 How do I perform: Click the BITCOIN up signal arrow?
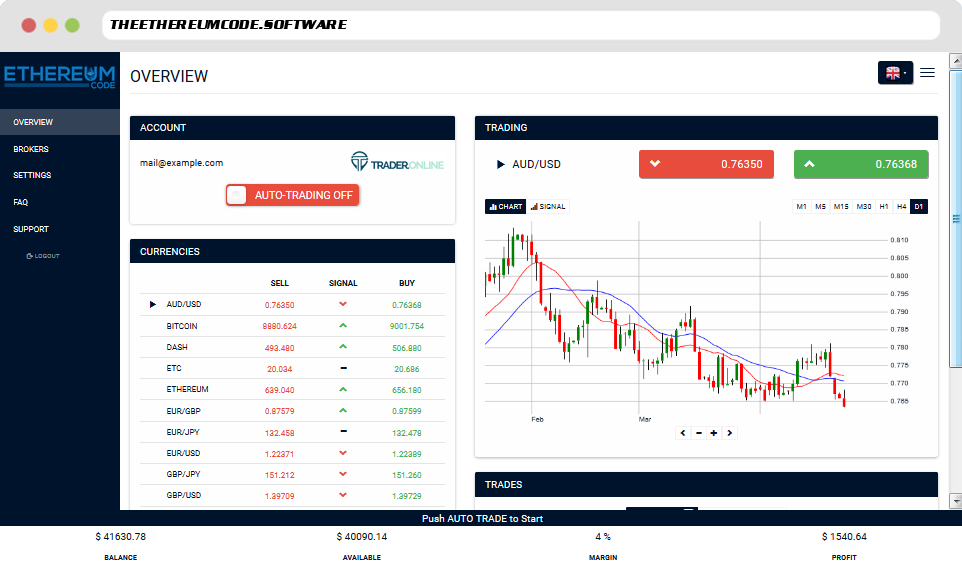343,326
